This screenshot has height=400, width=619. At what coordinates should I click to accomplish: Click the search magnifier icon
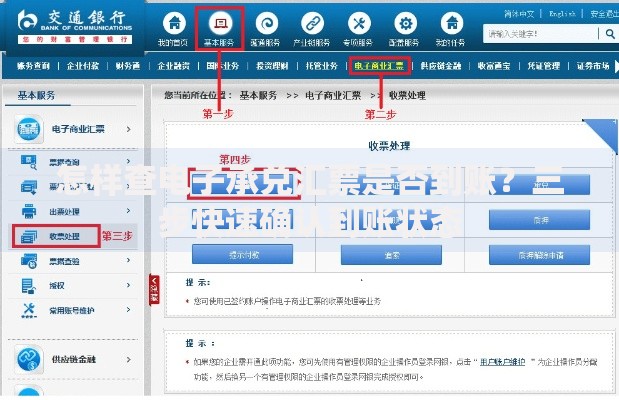tap(610, 34)
